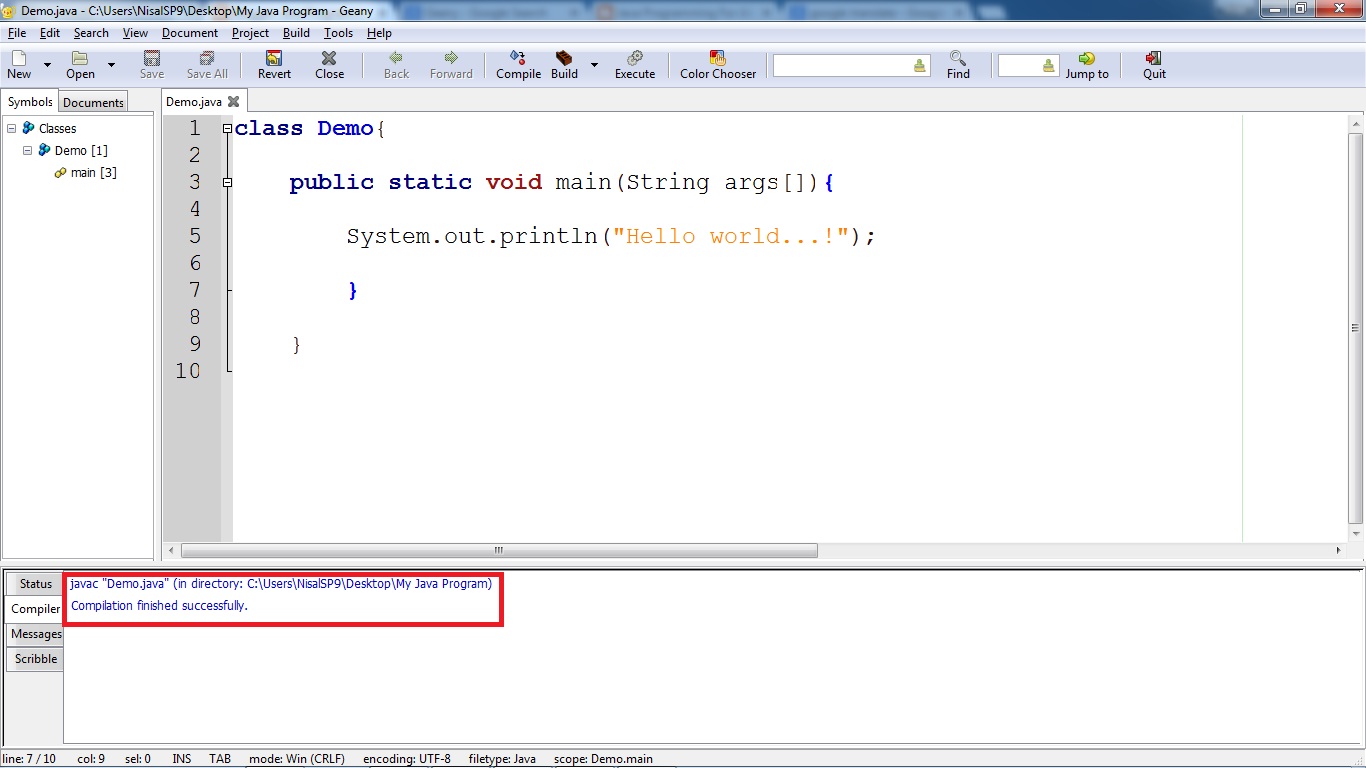Click line number 5 in margin
The image size is (1366, 768).
pyautogui.click(x=194, y=236)
